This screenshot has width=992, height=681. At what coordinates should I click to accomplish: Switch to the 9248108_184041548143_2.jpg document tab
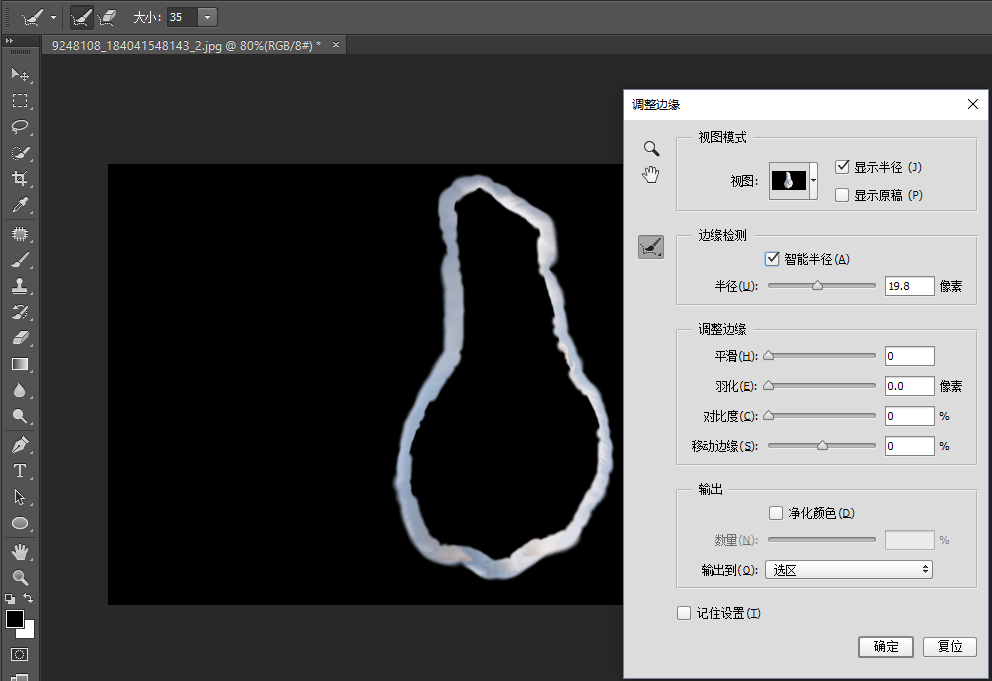click(187, 46)
